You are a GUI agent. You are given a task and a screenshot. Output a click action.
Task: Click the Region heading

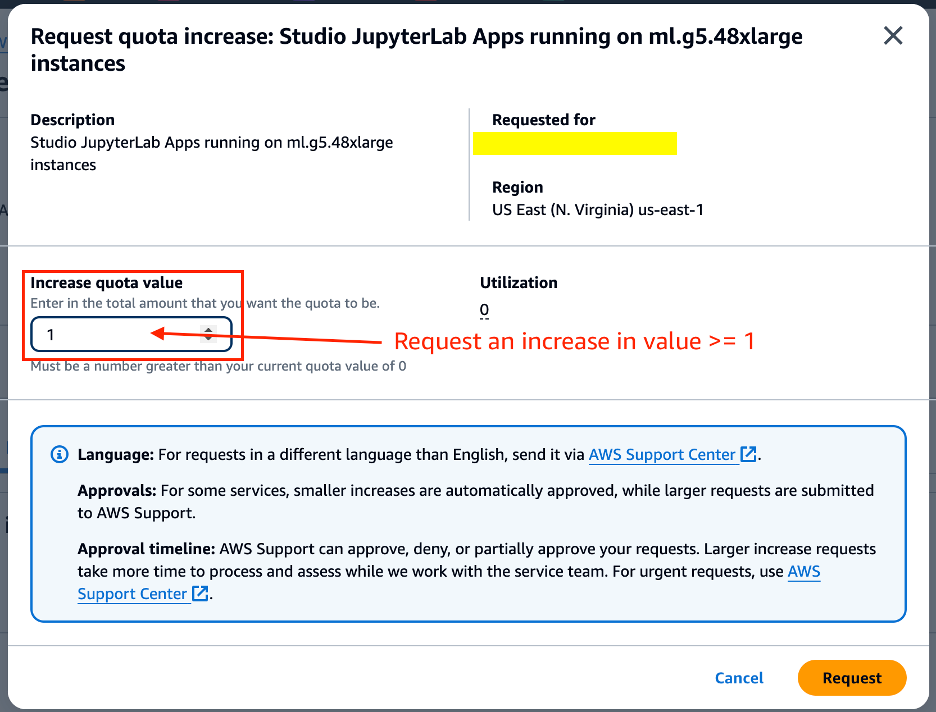[x=517, y=187]
